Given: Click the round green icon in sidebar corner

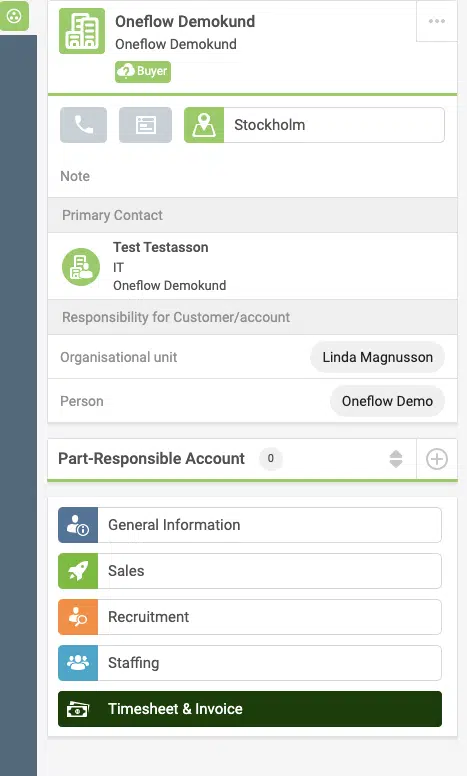Looking at the screenshot, I should (14, 16).
